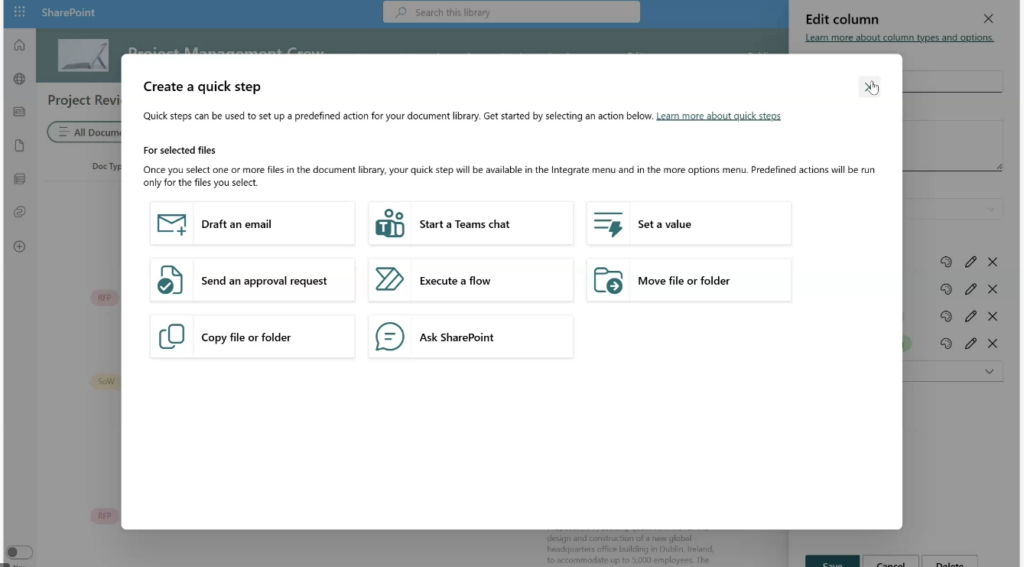1024x567 pixels.
Task: Pick the Send an approval request action
Action: point(252,281)
